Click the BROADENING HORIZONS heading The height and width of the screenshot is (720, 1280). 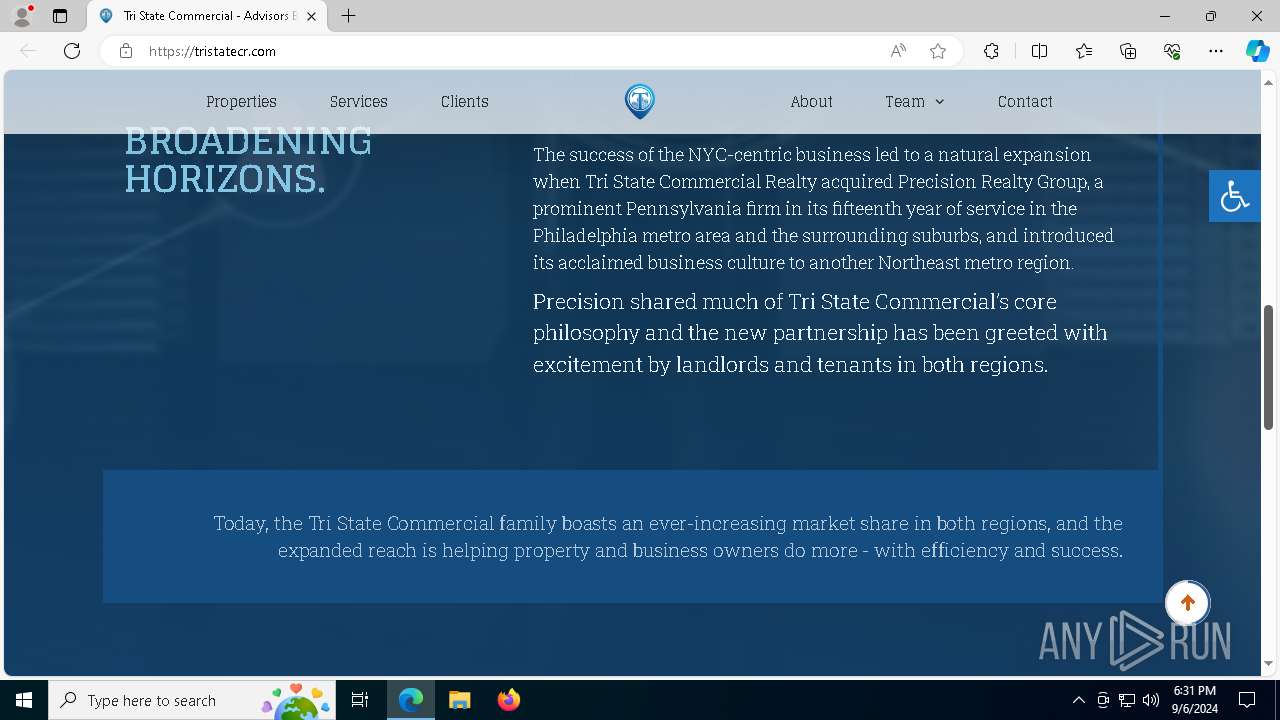coord(248,160)
